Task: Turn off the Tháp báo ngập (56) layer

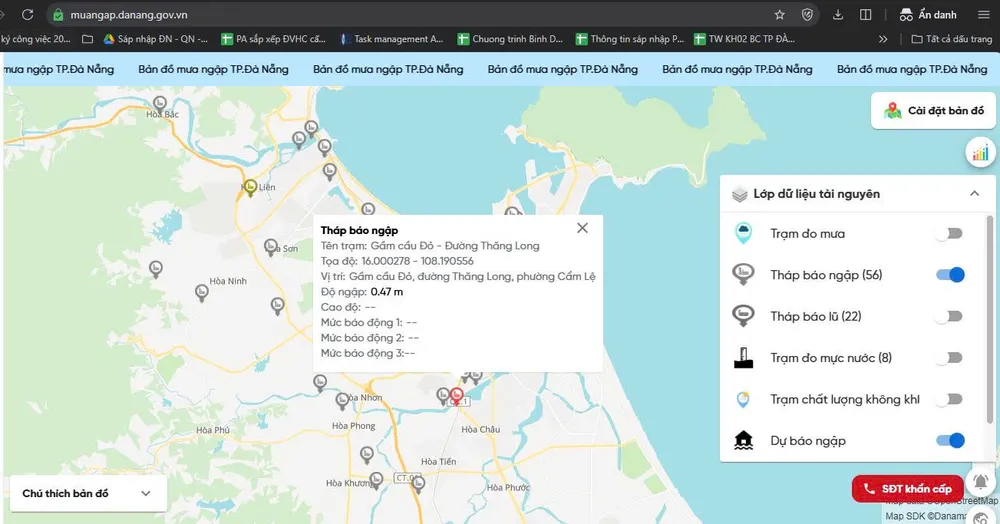Action: tap(950, 275)
